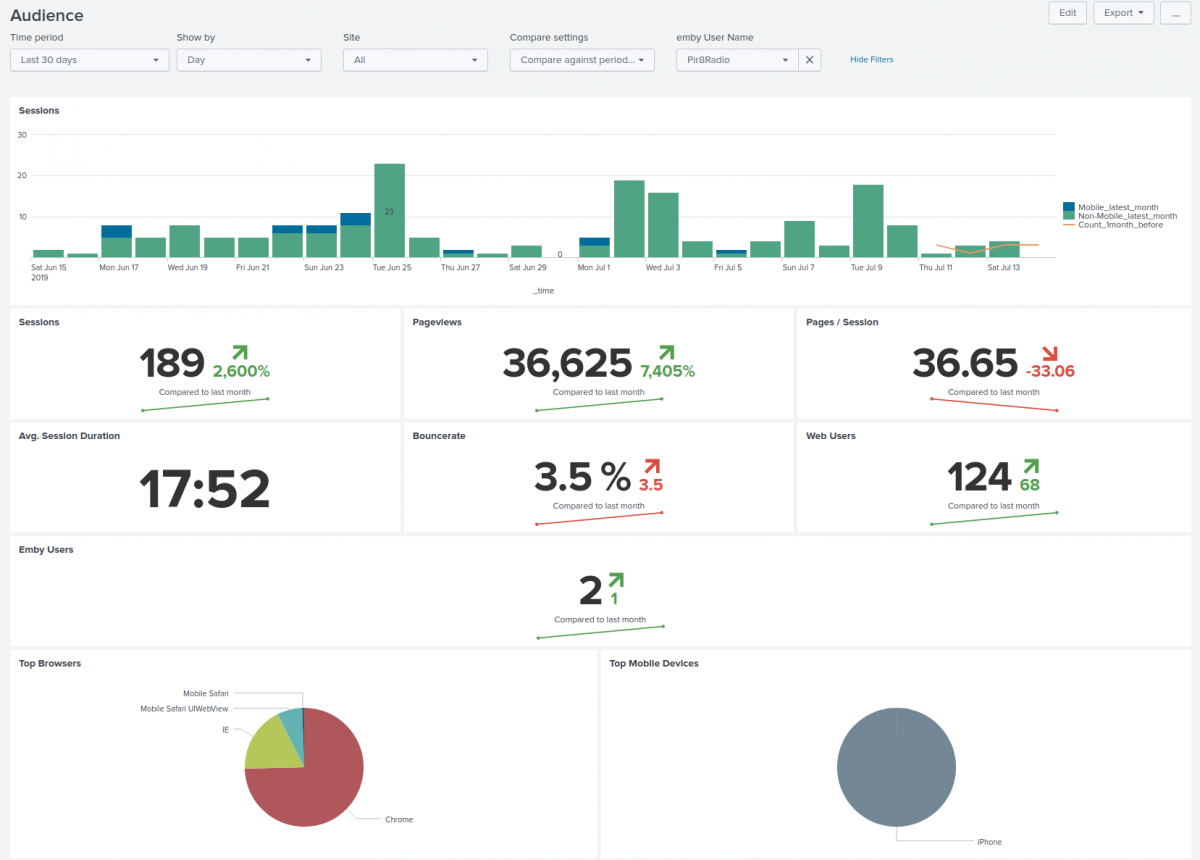Screen dimensions: 1200x860
Task: Open the Time period dropdown showing Last 30 days
Action: click(x=88, y=60)
